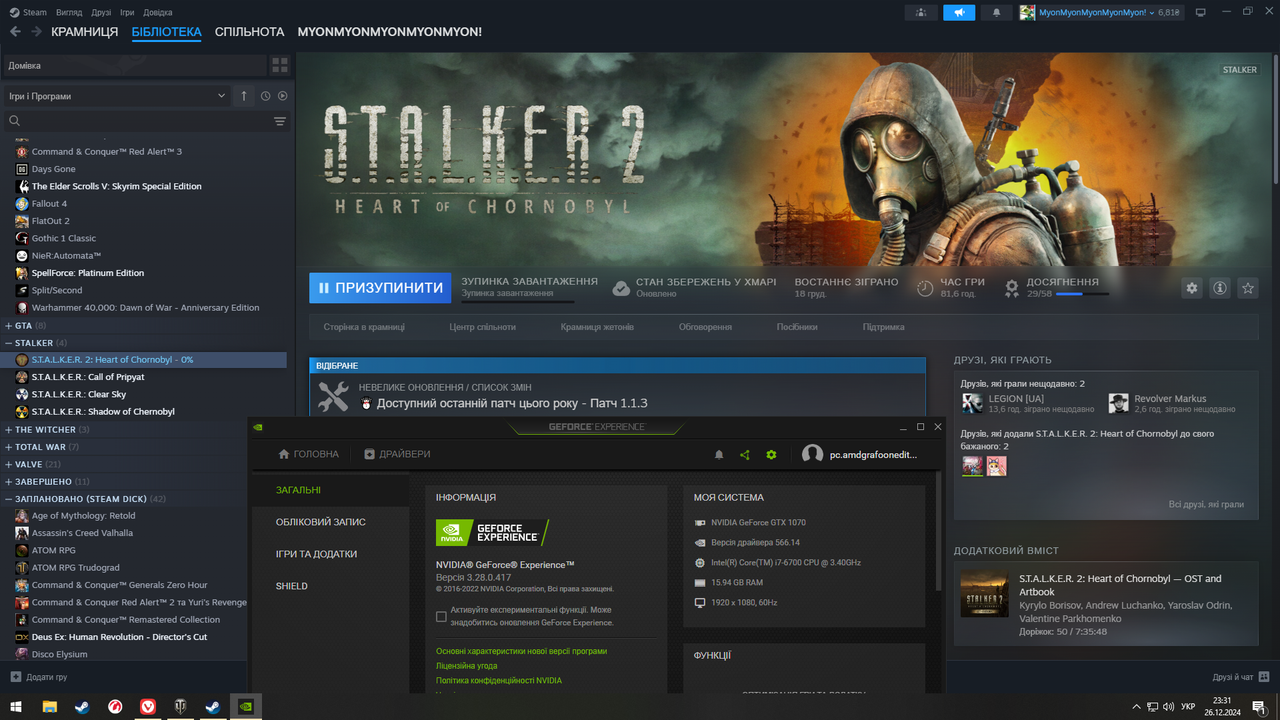Click the Steam Big Picture mode icon
1280x720 pixels.
pyautogui.click(x=1200, y=12)
